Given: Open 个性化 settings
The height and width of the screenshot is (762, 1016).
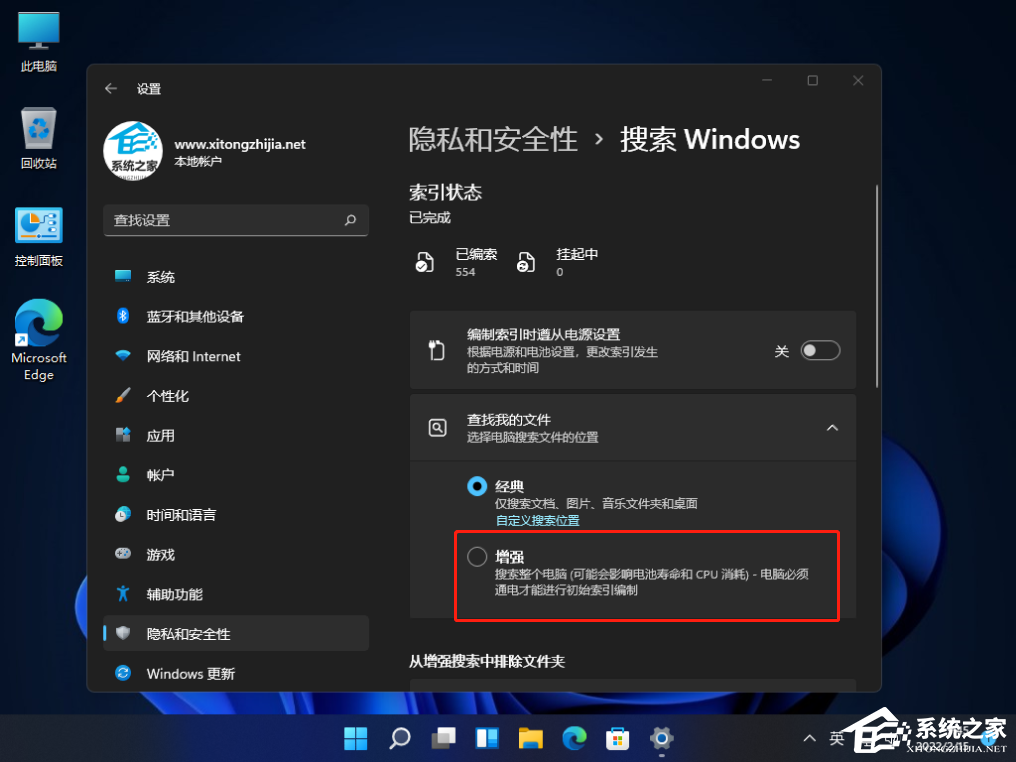Looking at the screenshot, I should point(236,396).
